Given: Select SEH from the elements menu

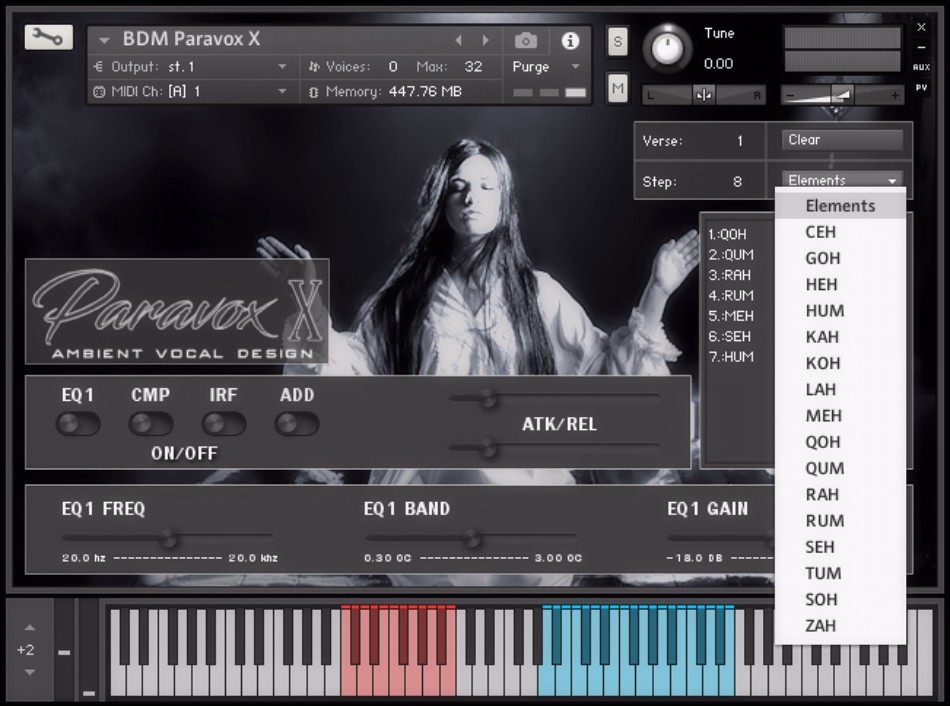Looking at the screenshot, I should 840,547.
